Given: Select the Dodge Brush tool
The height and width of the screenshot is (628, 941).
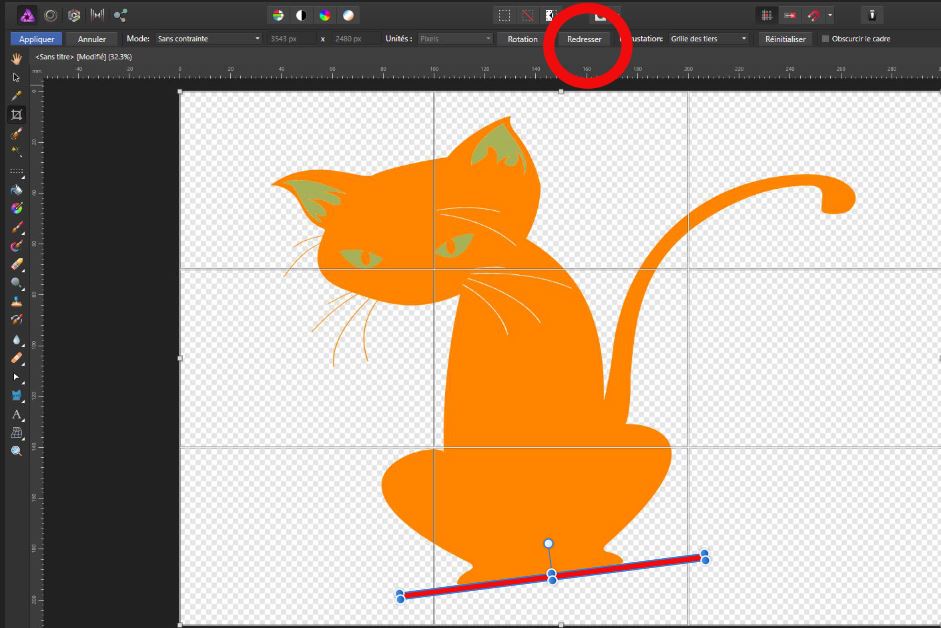Looking at the screenshot, I should pos(16,283).
